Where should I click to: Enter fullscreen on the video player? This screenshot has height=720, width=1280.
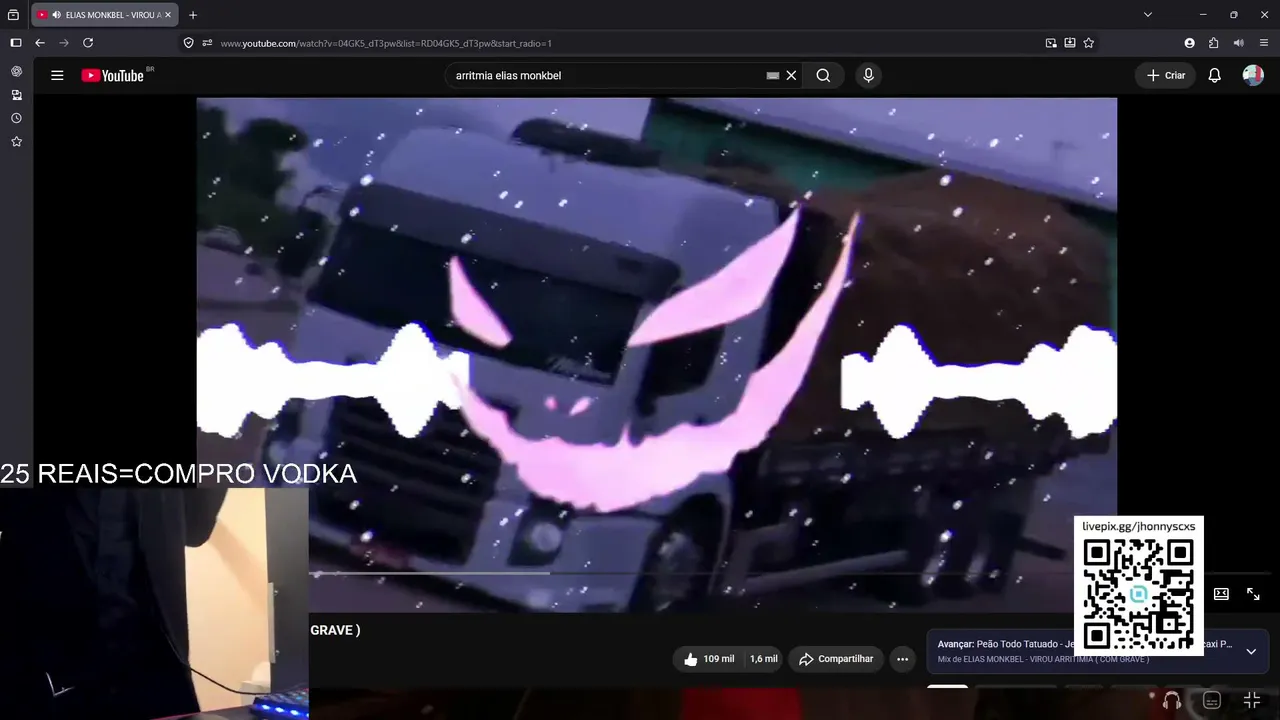[1253, 594]
